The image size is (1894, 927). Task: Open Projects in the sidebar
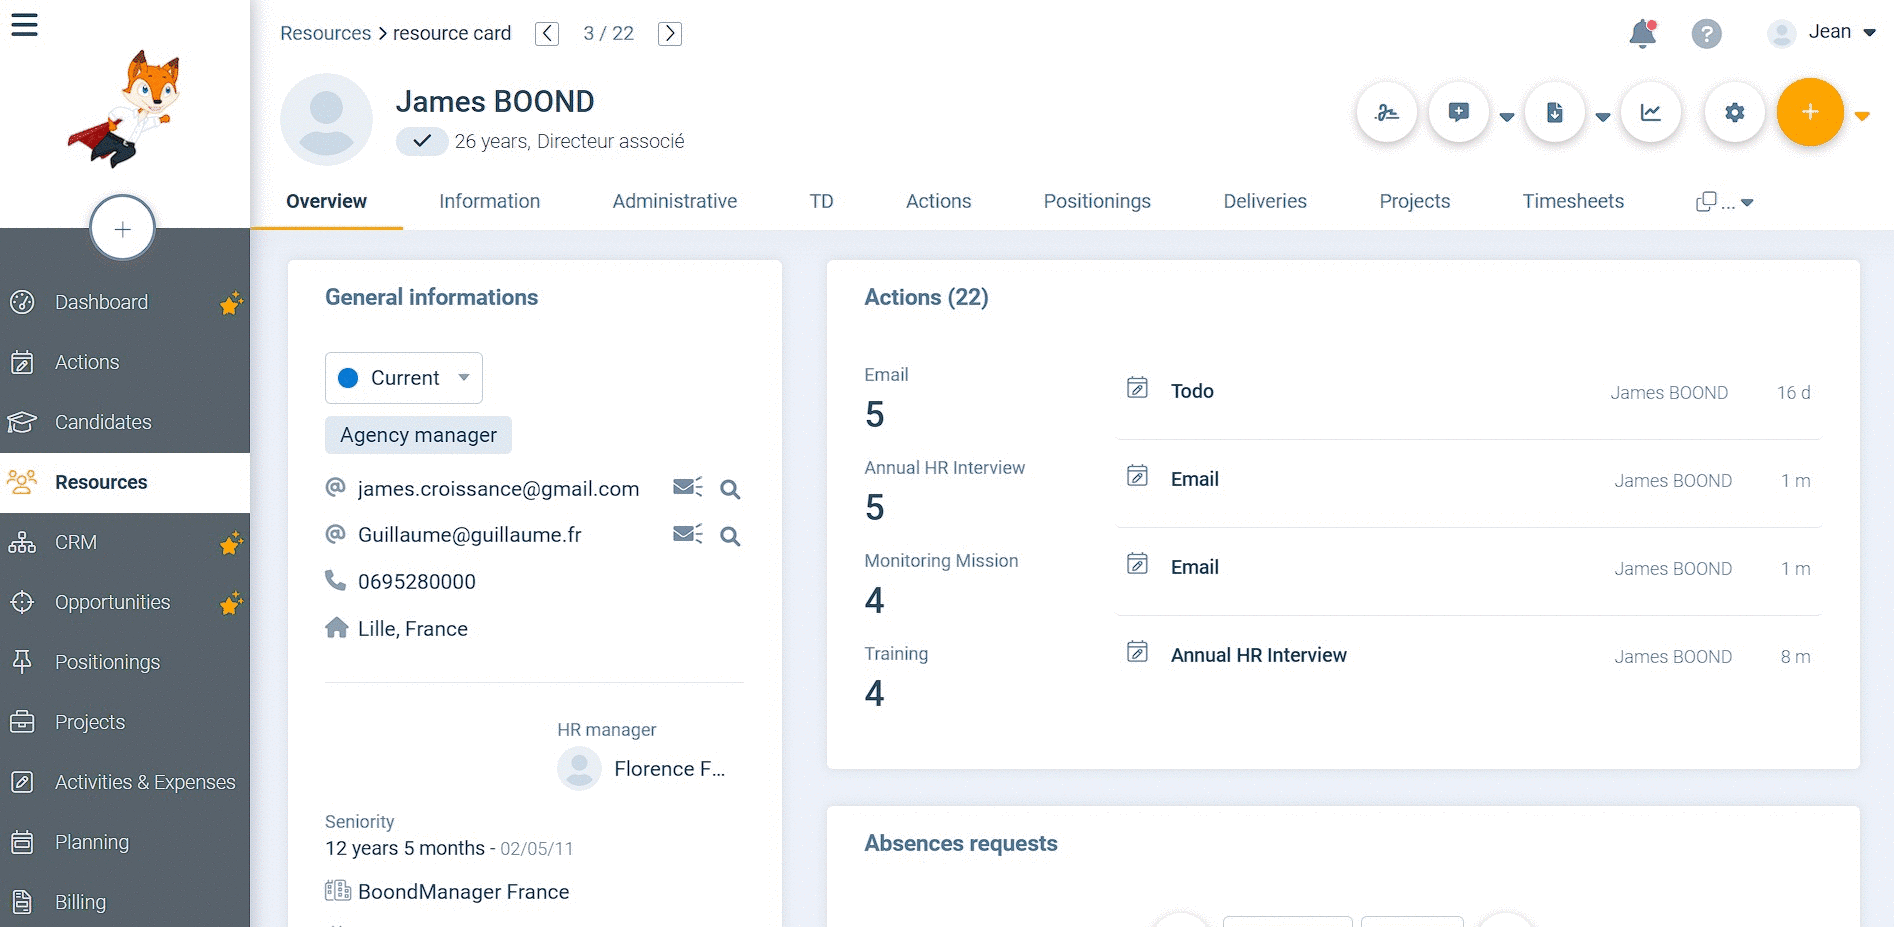pos(125,722)
